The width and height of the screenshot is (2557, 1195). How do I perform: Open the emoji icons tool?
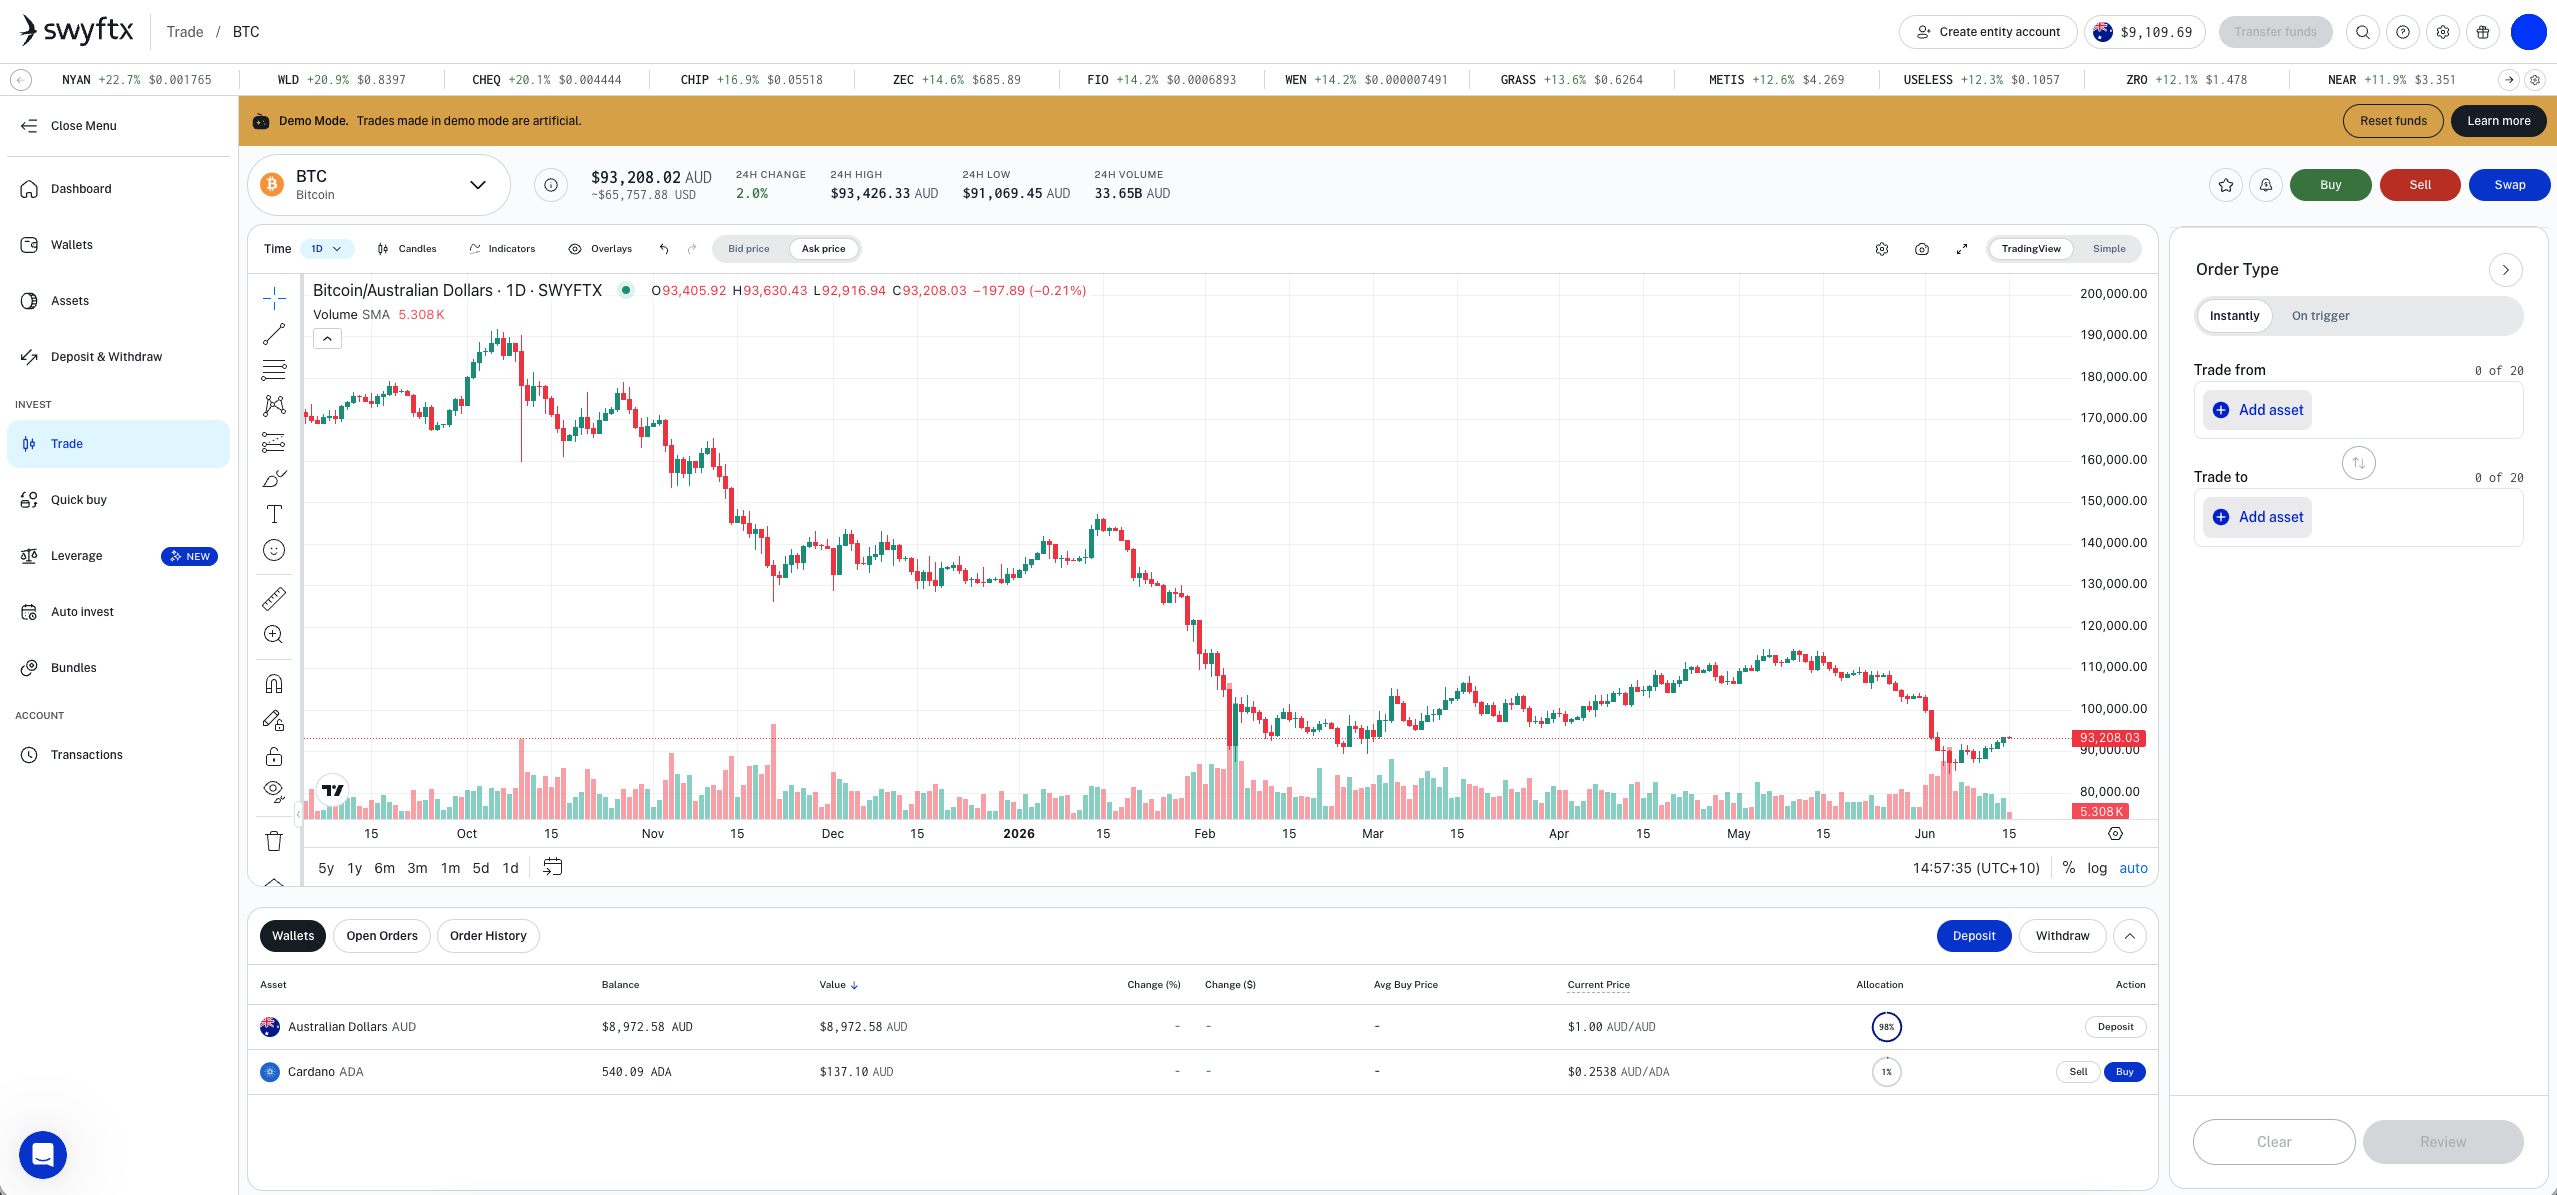(x=274, y=550)
